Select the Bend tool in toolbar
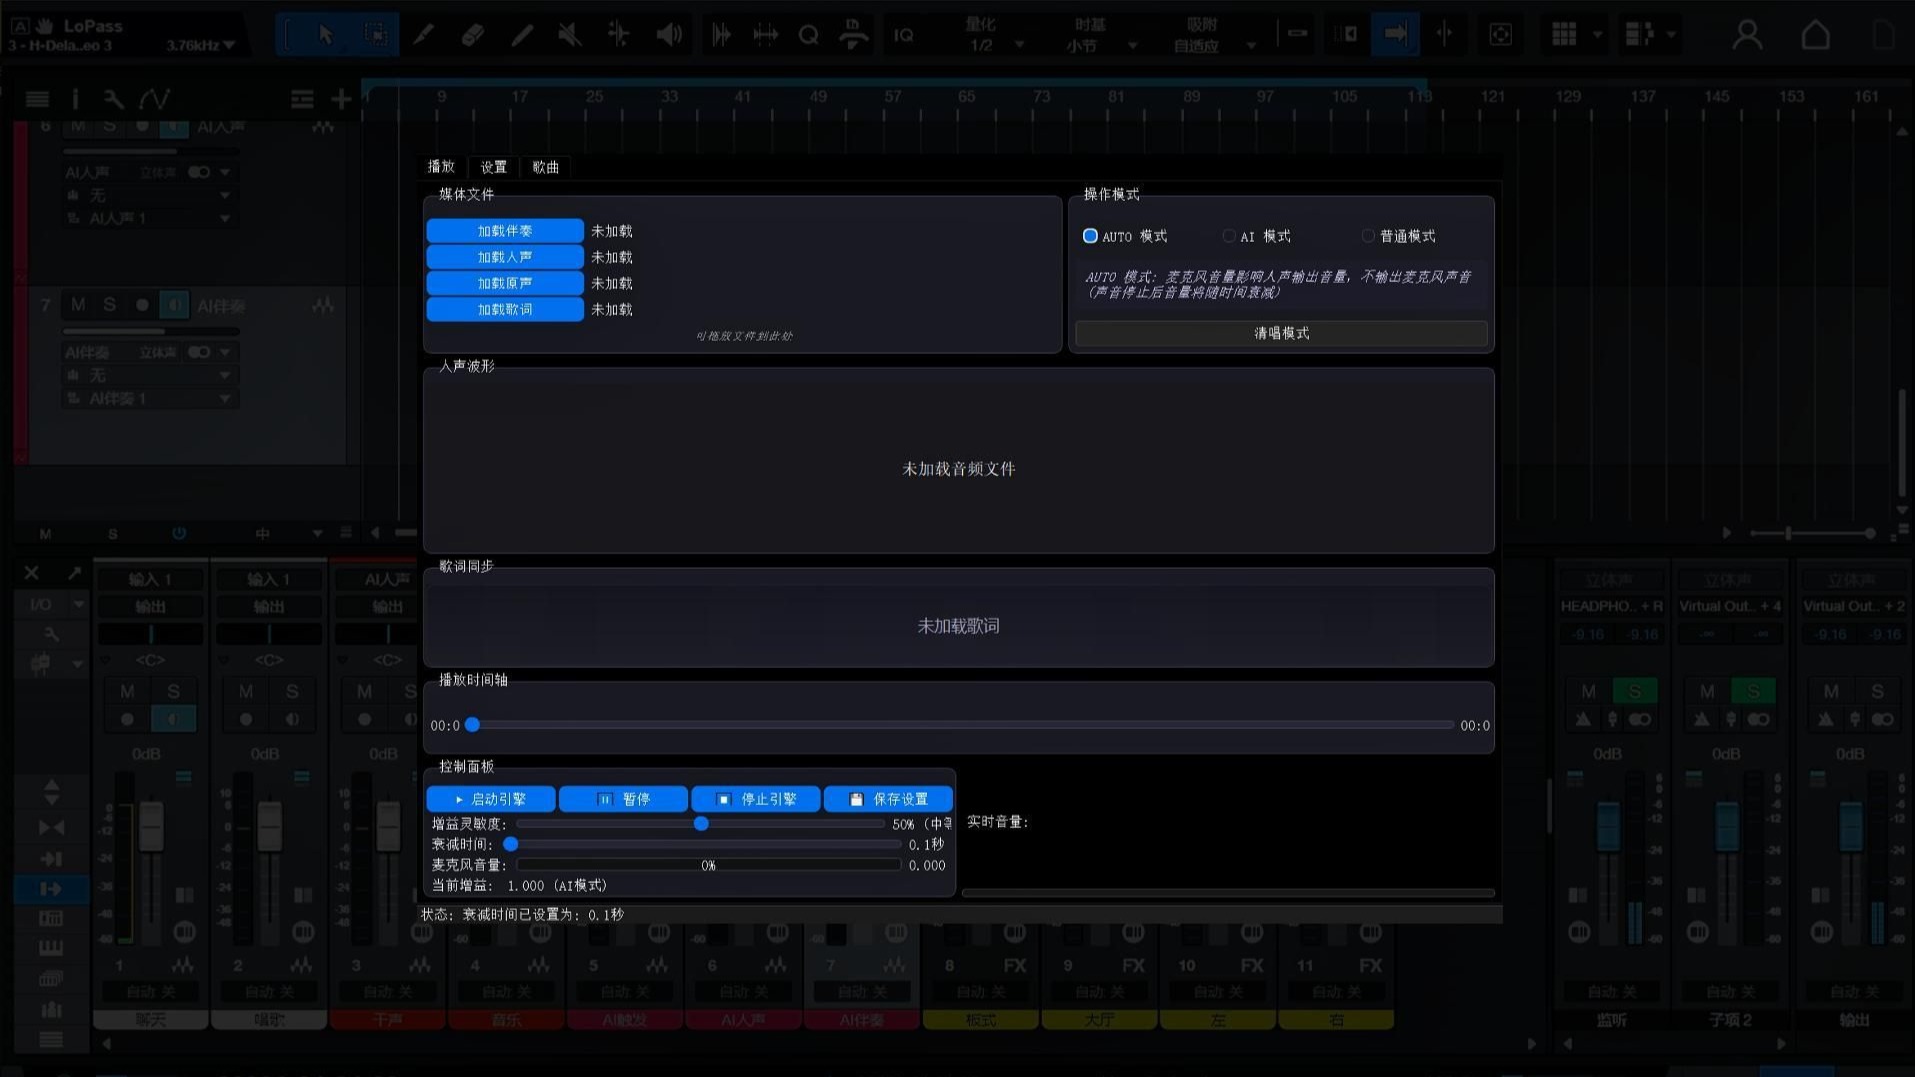1915x1077 pixels. (619, 35)
